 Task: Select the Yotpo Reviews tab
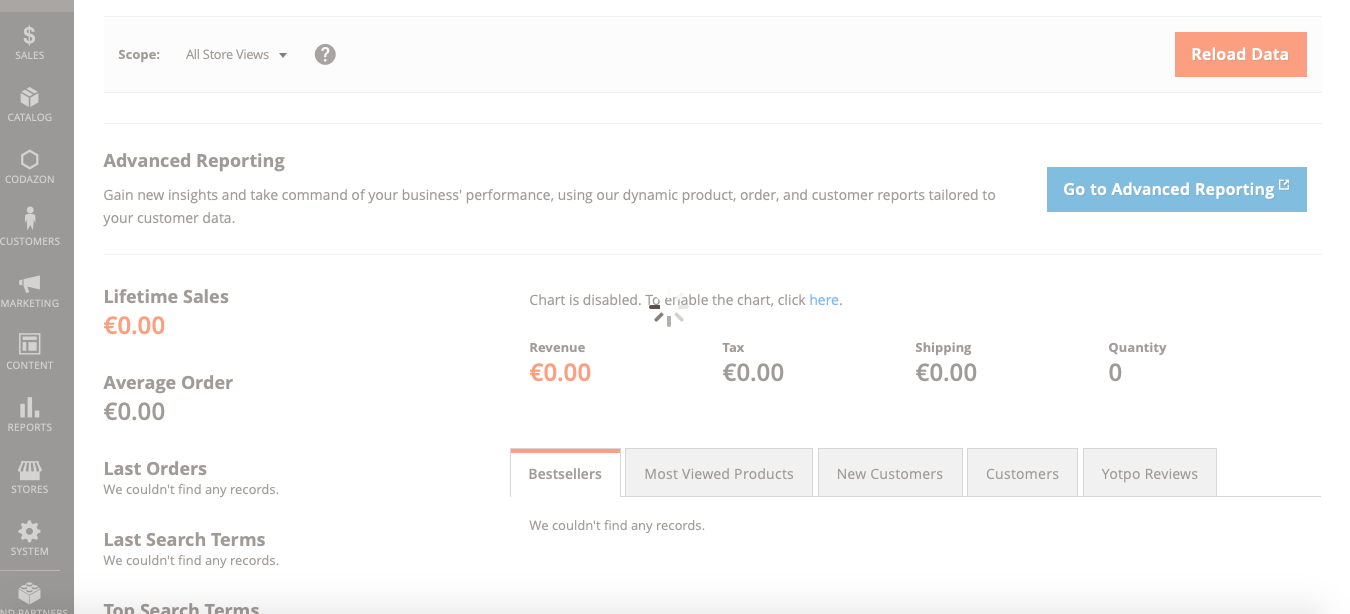coord(1149,472)
